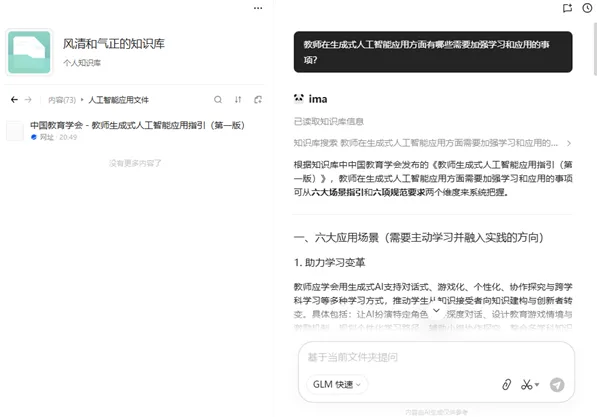Click the knowledge base cover thumbnail
Image resolution: width=597 pixels, height=417 pixels.
pyautogui.click(x=29, y=52)
